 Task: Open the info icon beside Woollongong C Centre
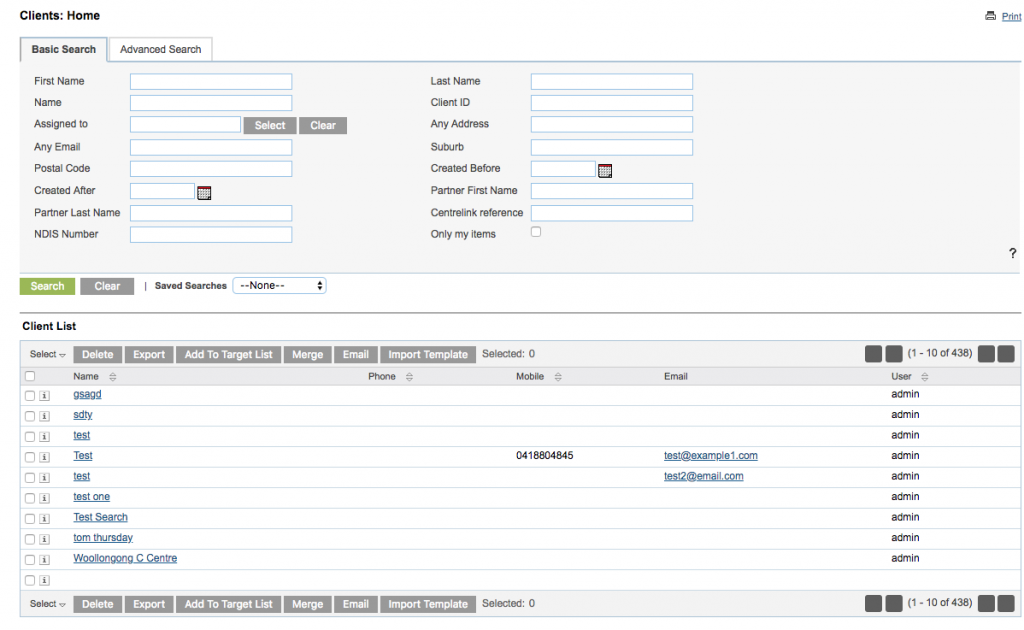tap(44, 559)
